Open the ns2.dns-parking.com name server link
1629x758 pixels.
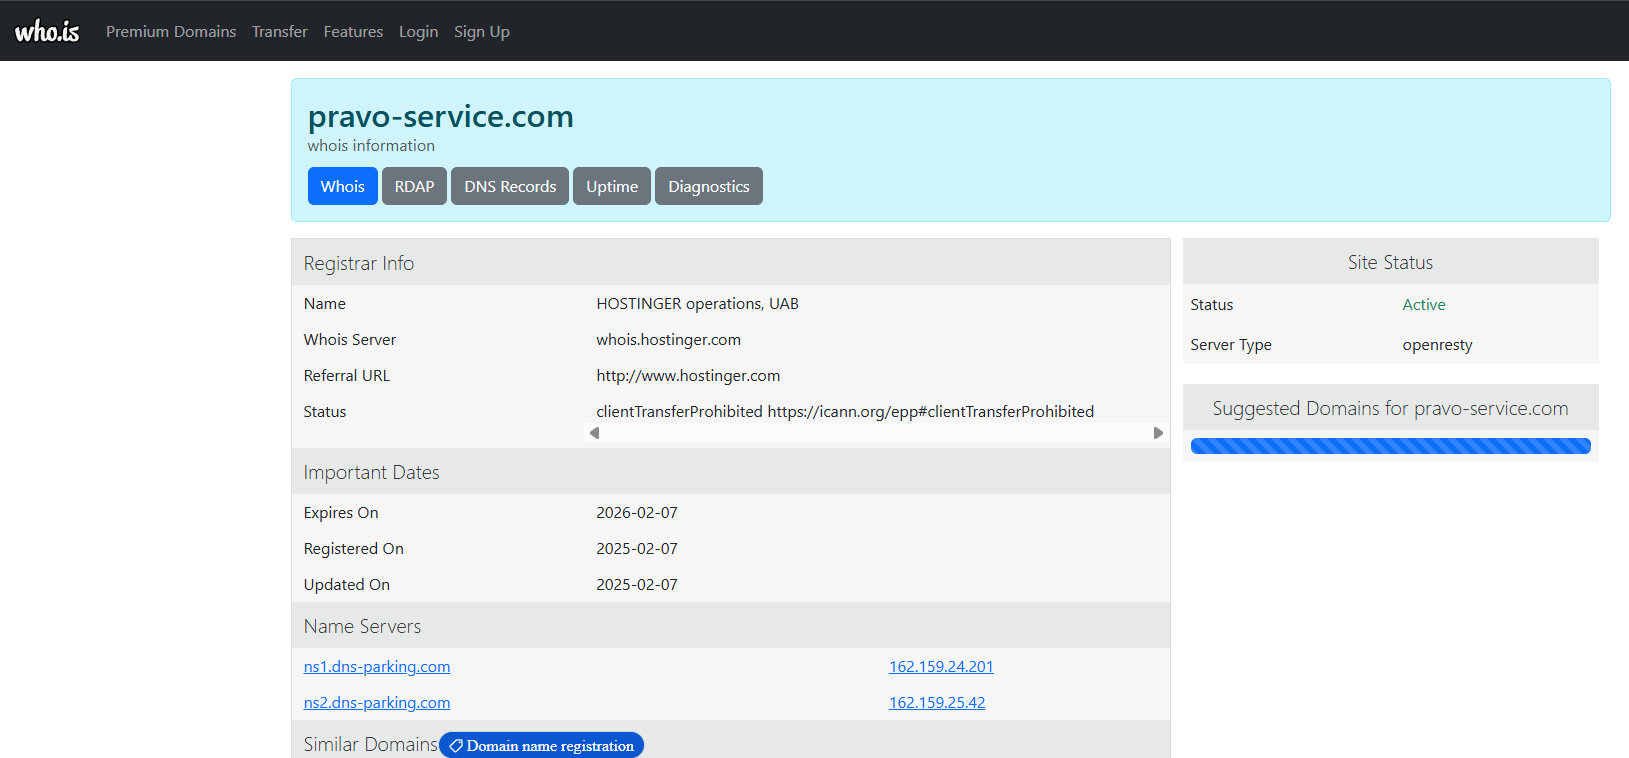point(377,703)
